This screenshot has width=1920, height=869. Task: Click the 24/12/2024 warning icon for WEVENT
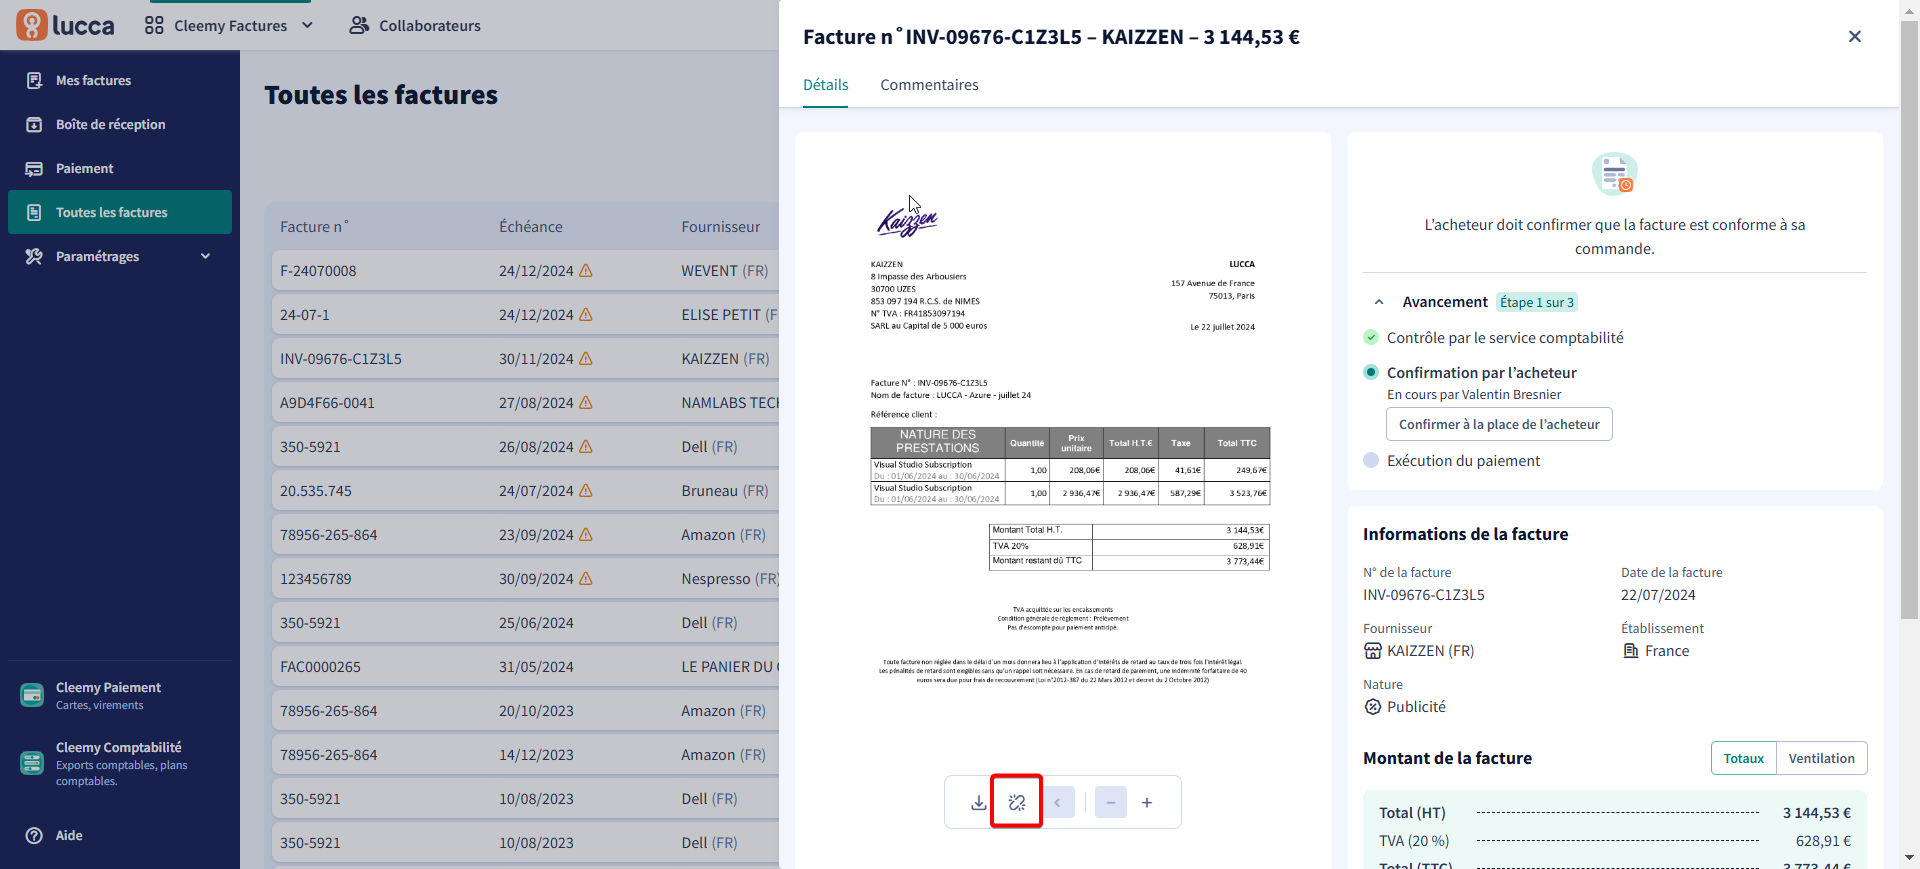click(x=586, y=270)
